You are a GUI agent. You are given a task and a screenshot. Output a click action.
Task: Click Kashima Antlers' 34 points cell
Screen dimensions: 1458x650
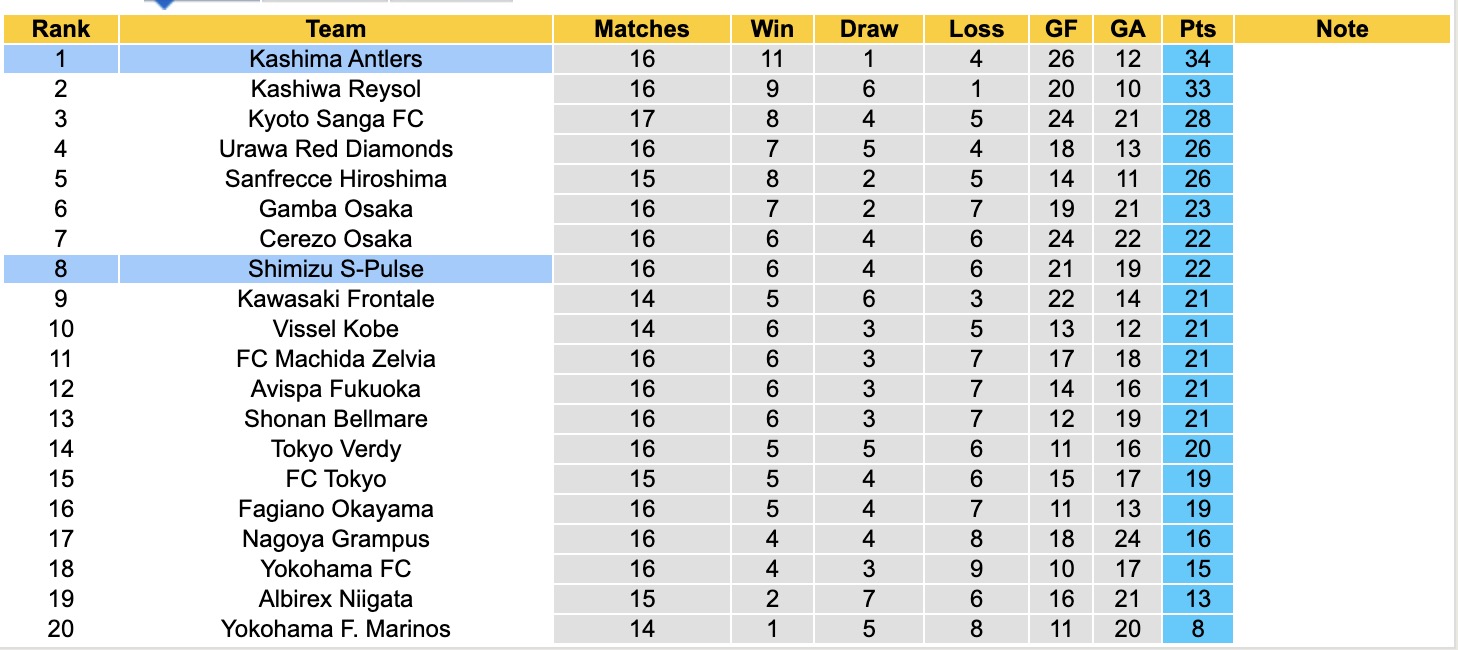(1197, 59)
